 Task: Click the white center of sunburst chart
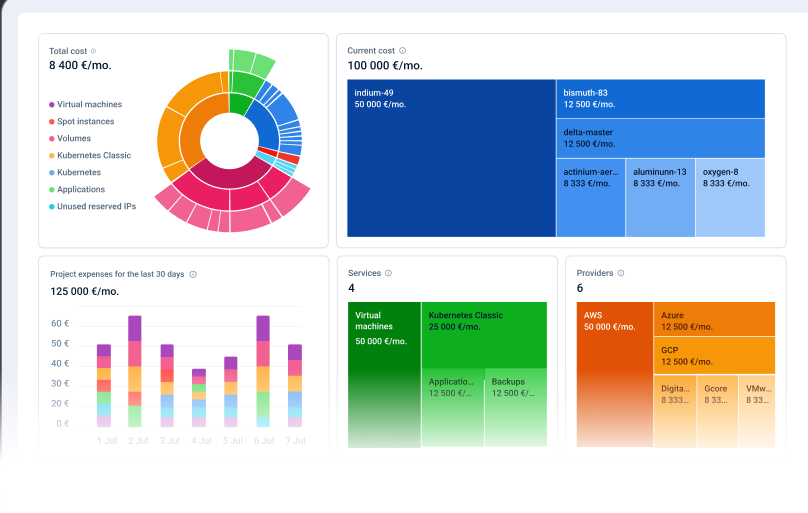(230, 140)
